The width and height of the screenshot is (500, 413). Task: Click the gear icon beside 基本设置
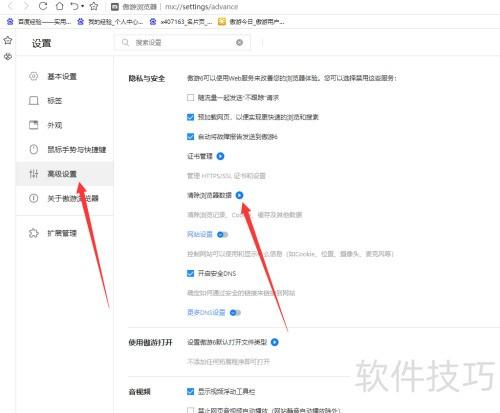click(34, 76)
